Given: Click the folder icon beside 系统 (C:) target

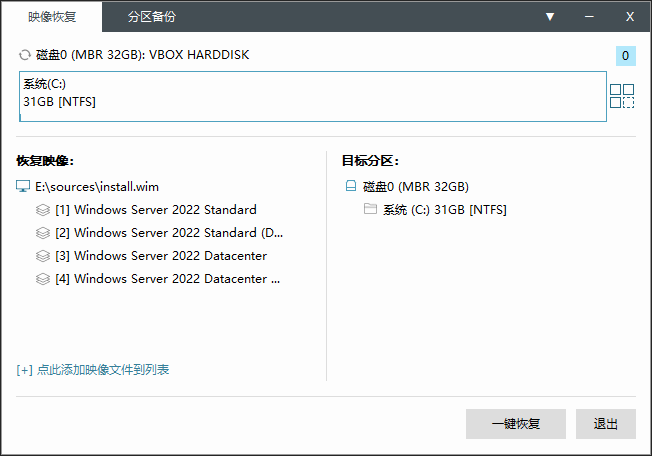Looking at the screenshot, I should coord(370,210).
